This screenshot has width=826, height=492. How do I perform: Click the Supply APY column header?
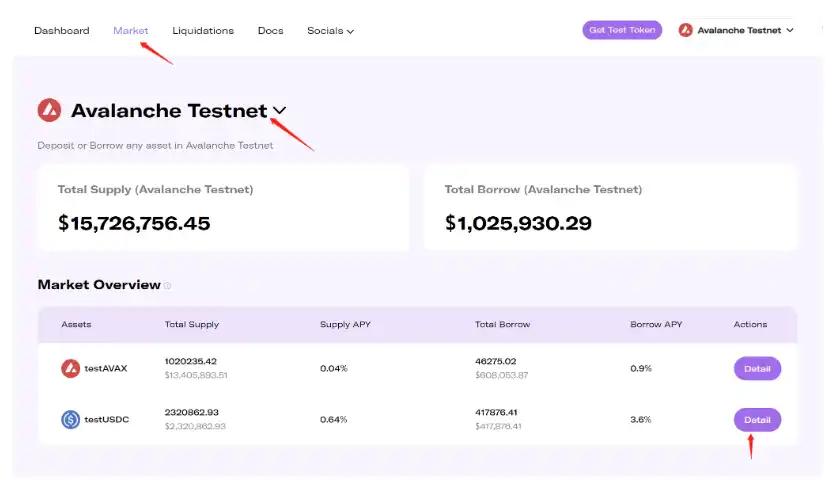346,324
